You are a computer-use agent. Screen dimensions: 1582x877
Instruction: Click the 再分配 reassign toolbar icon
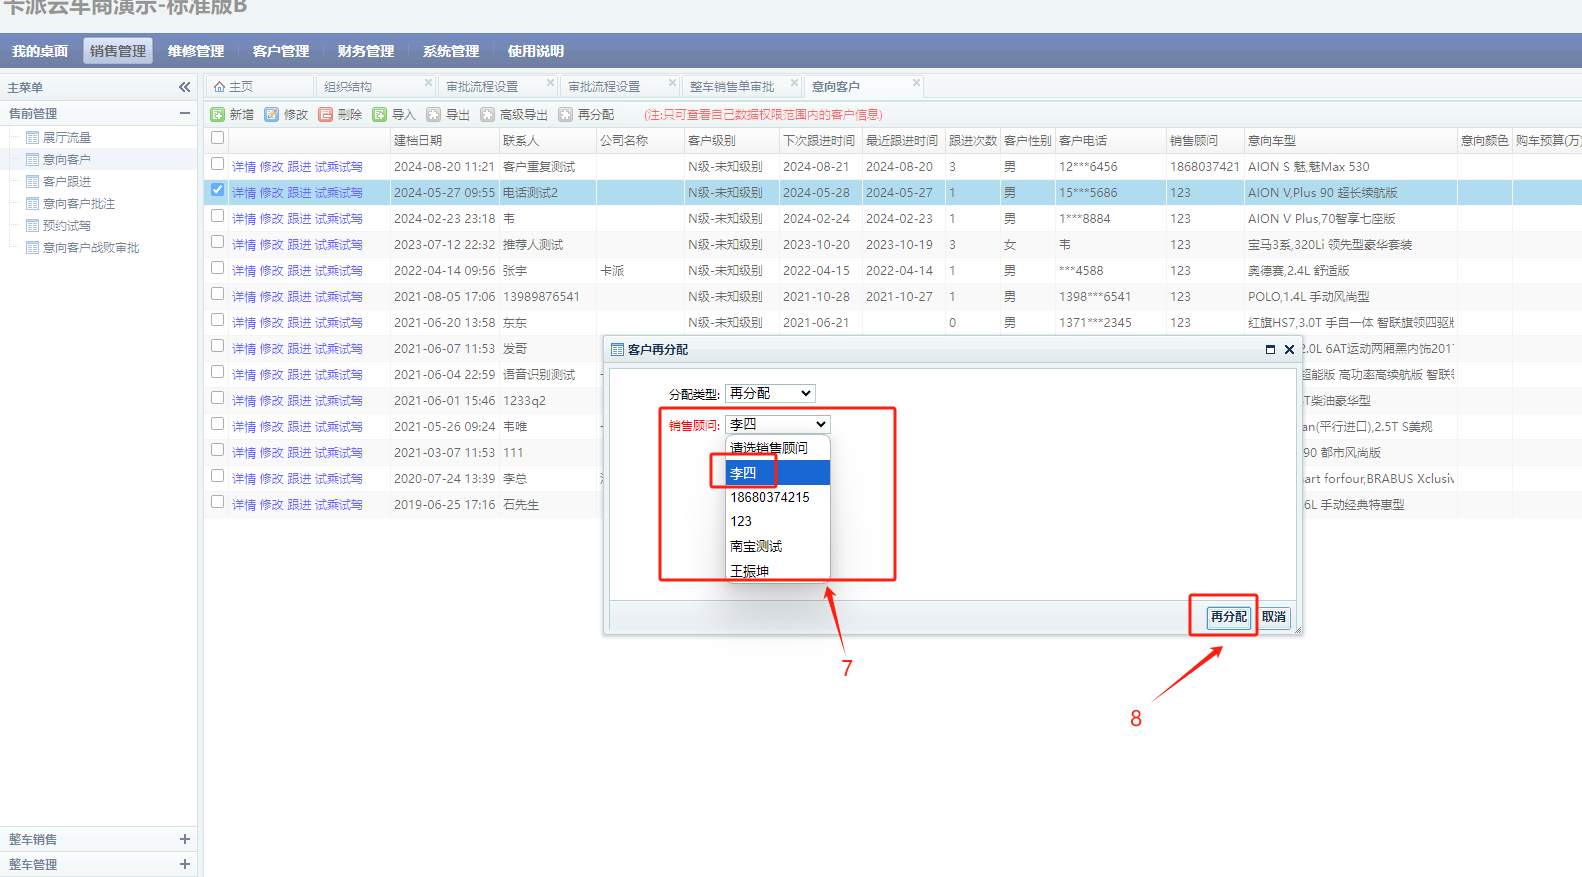566,115
